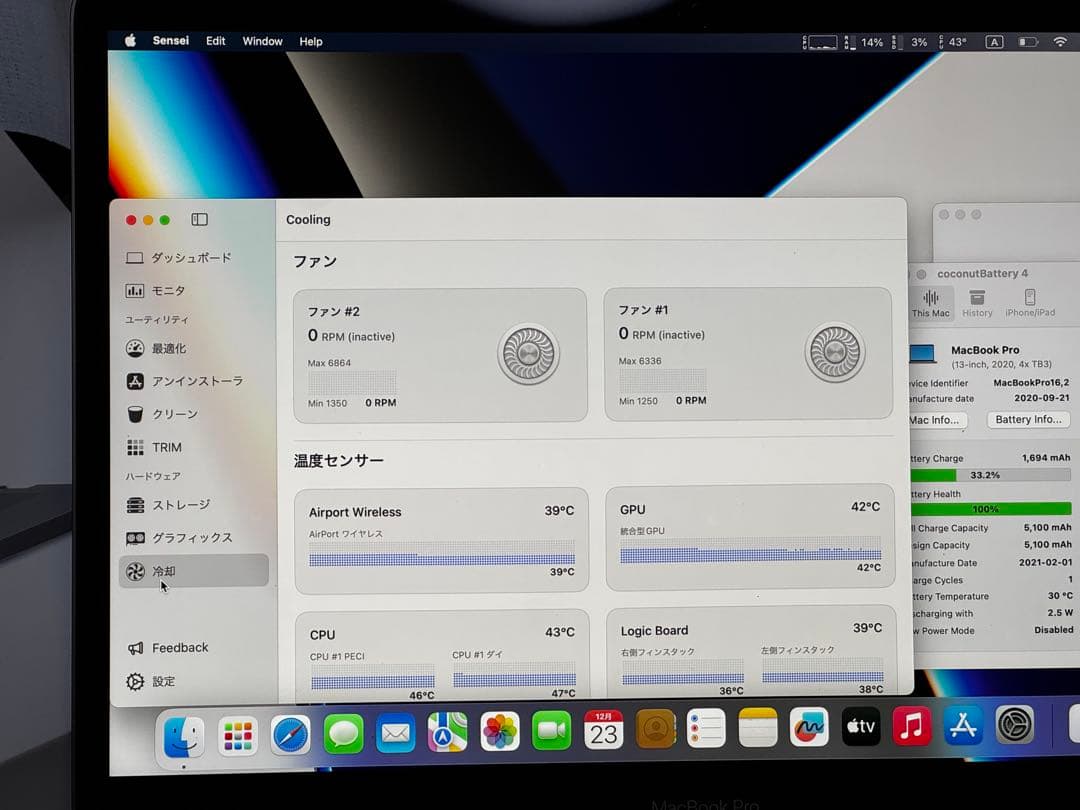This screenshot has width=1080, height=810.
Task: Open the Window menu in the menu bar
Action: 262,41
